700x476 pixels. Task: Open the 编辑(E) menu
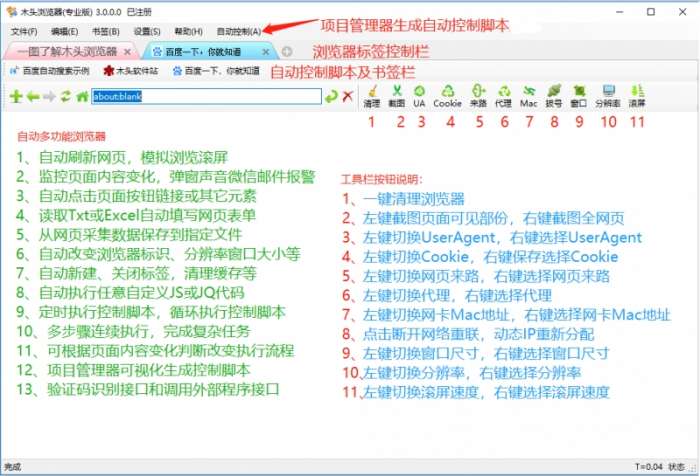[65, 32]
